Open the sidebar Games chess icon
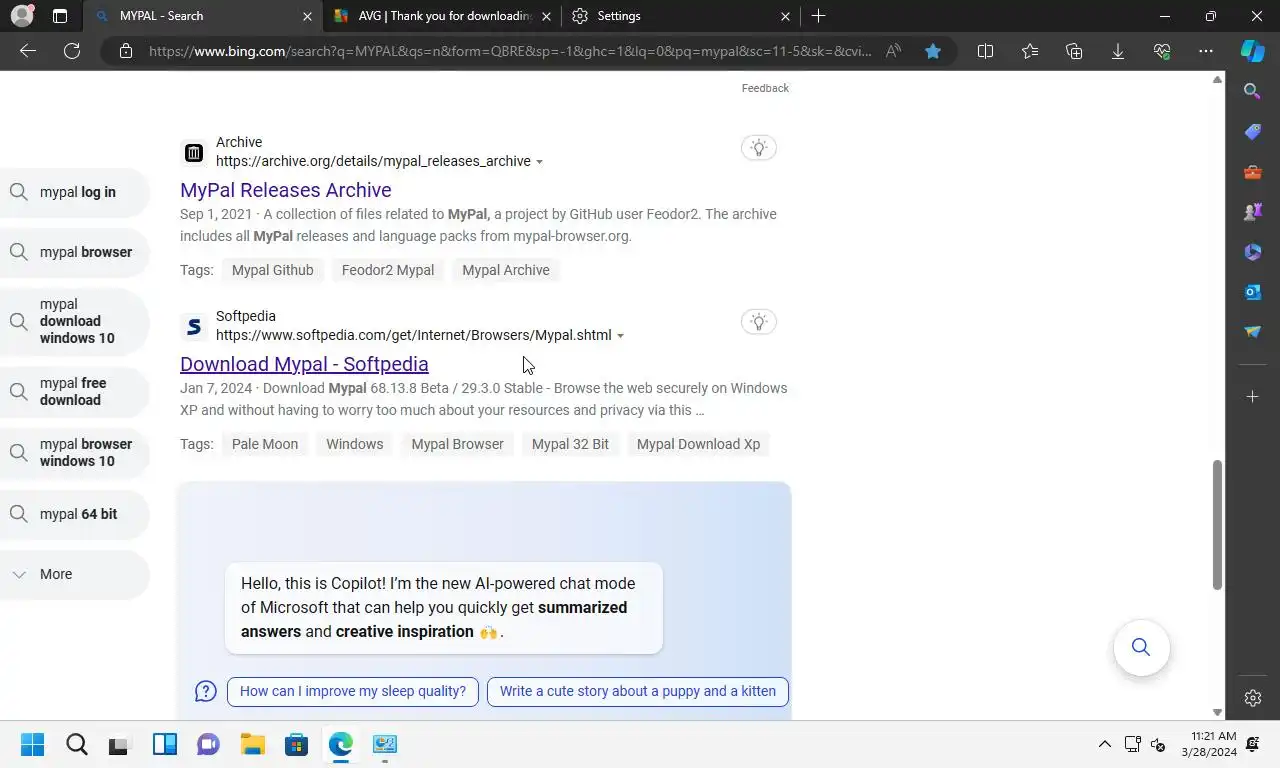This screenshot has width=1280, height=768. 1253,212
